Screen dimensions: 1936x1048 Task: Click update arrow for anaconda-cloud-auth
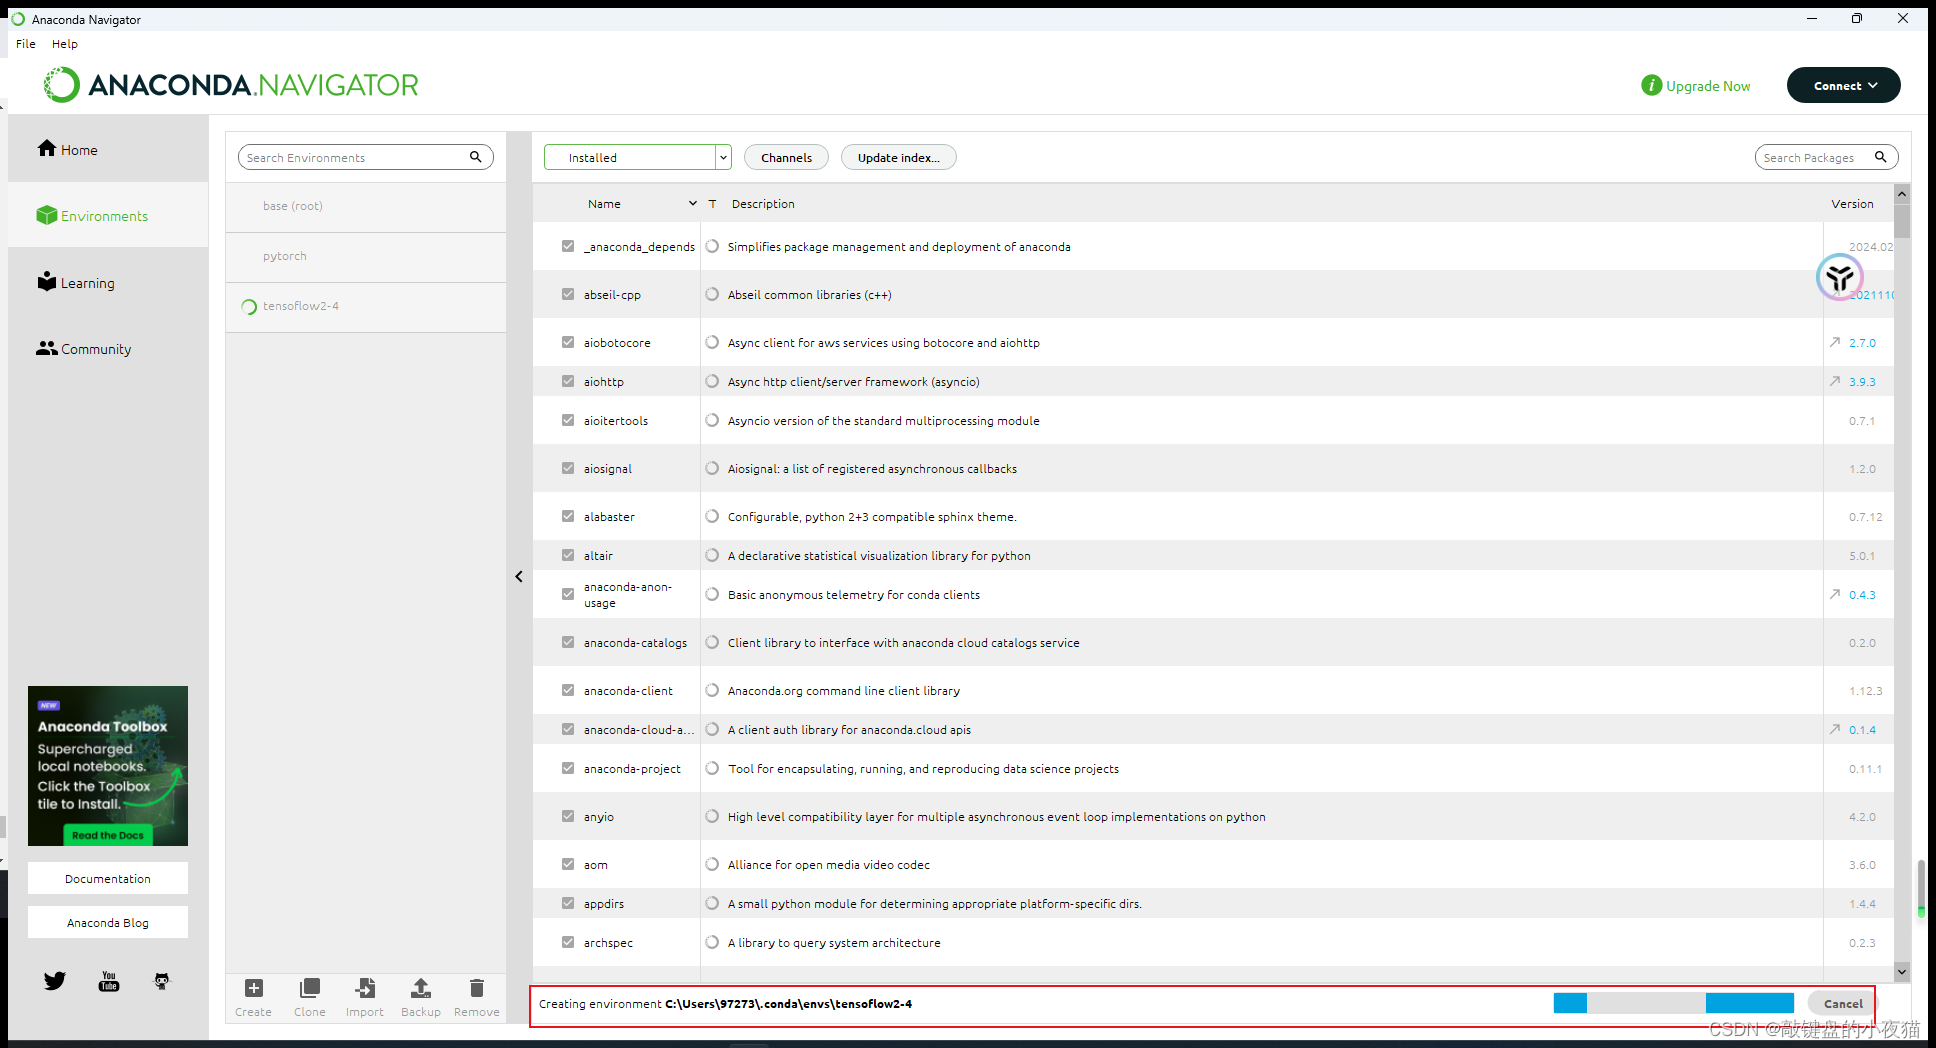1835,729
